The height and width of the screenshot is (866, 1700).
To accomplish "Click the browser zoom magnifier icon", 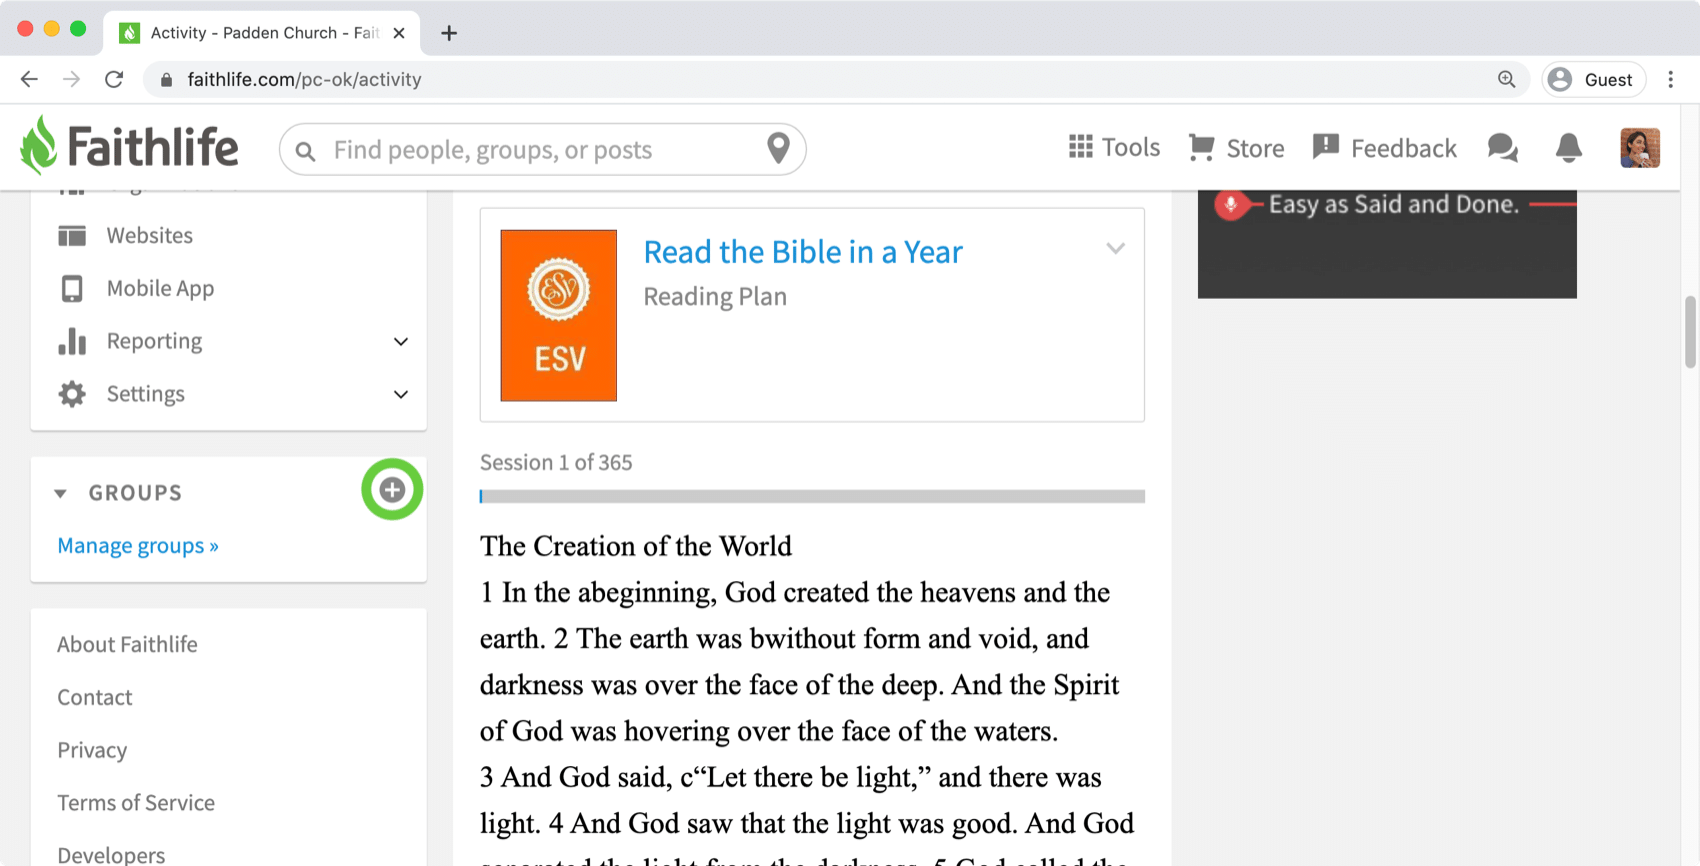I will pos(1506,79).
